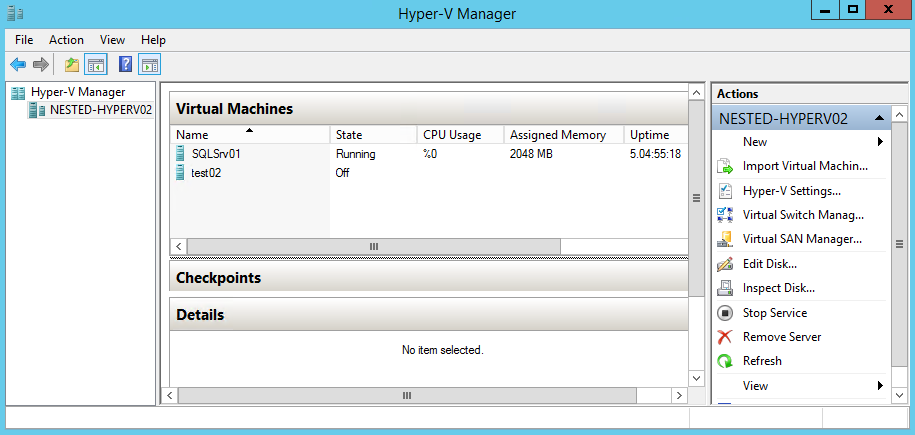Click the Stop Service icon
This screenshot has width=915, height=435.
click(x=725, y=313)
